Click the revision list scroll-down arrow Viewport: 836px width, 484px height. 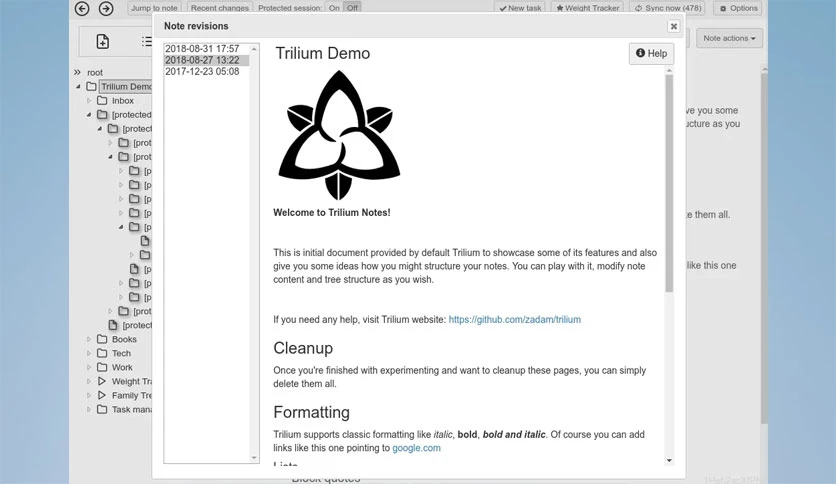(254, 457)
